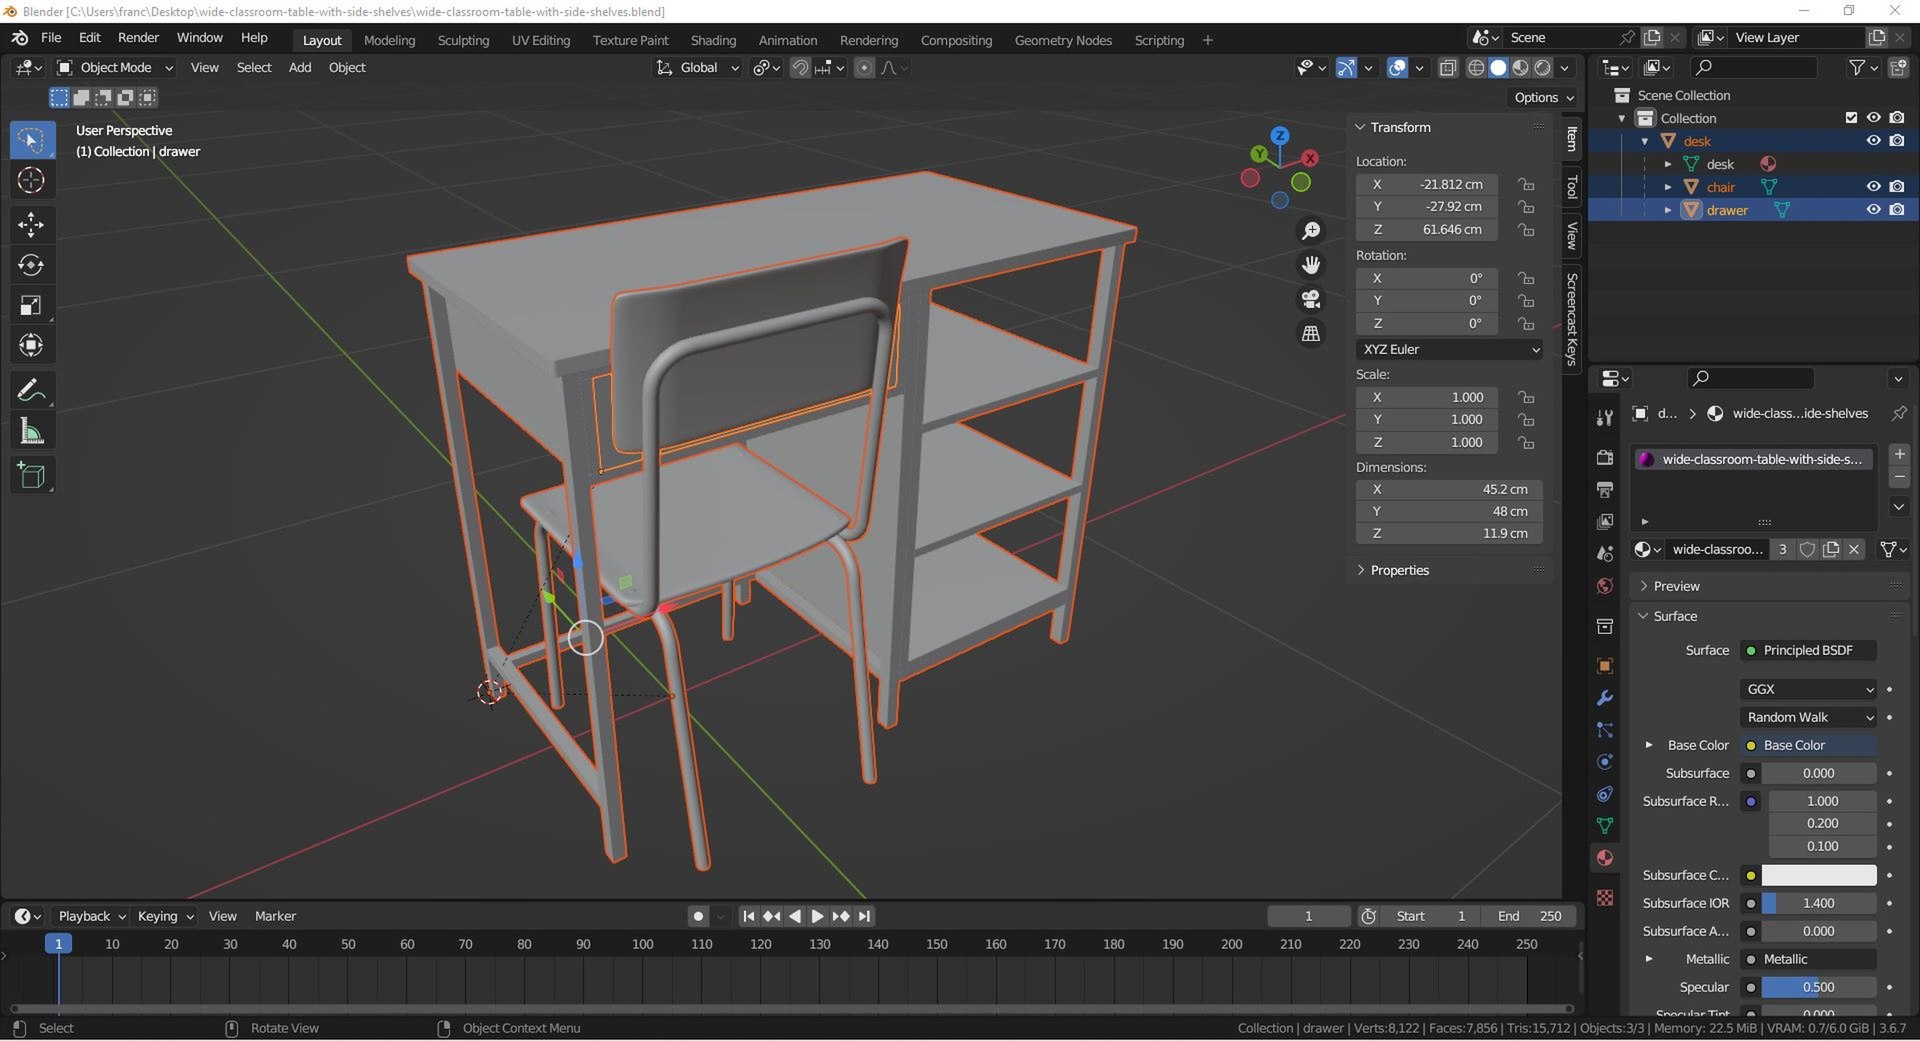
Task: Open the File menu
Action: [x=51, y=38]
